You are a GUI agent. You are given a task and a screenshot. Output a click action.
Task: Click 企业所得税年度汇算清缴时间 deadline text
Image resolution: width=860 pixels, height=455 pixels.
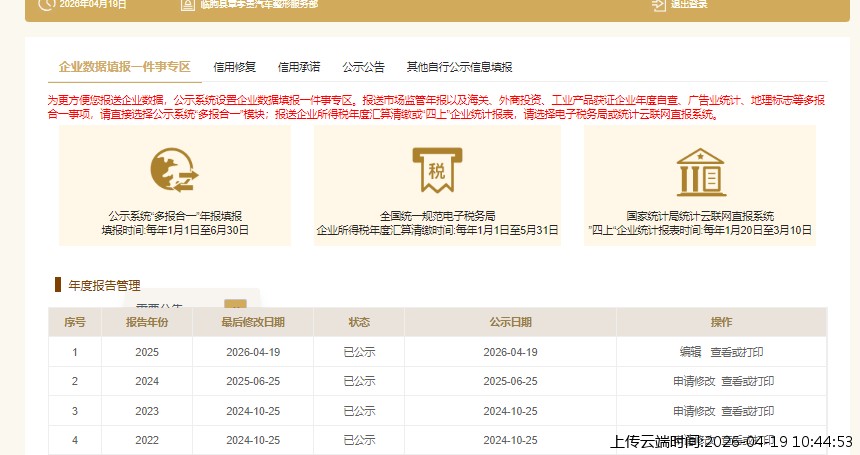[437, 230]
